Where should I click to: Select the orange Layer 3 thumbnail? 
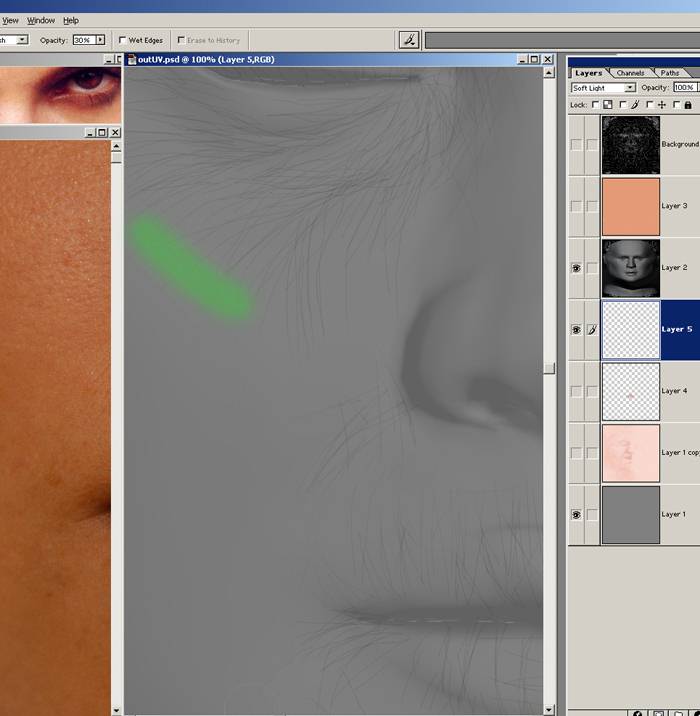pos(630,206)
